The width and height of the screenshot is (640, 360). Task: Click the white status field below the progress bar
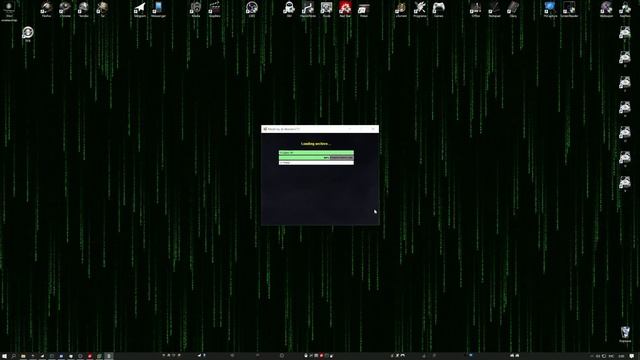(x=316, y=162)
